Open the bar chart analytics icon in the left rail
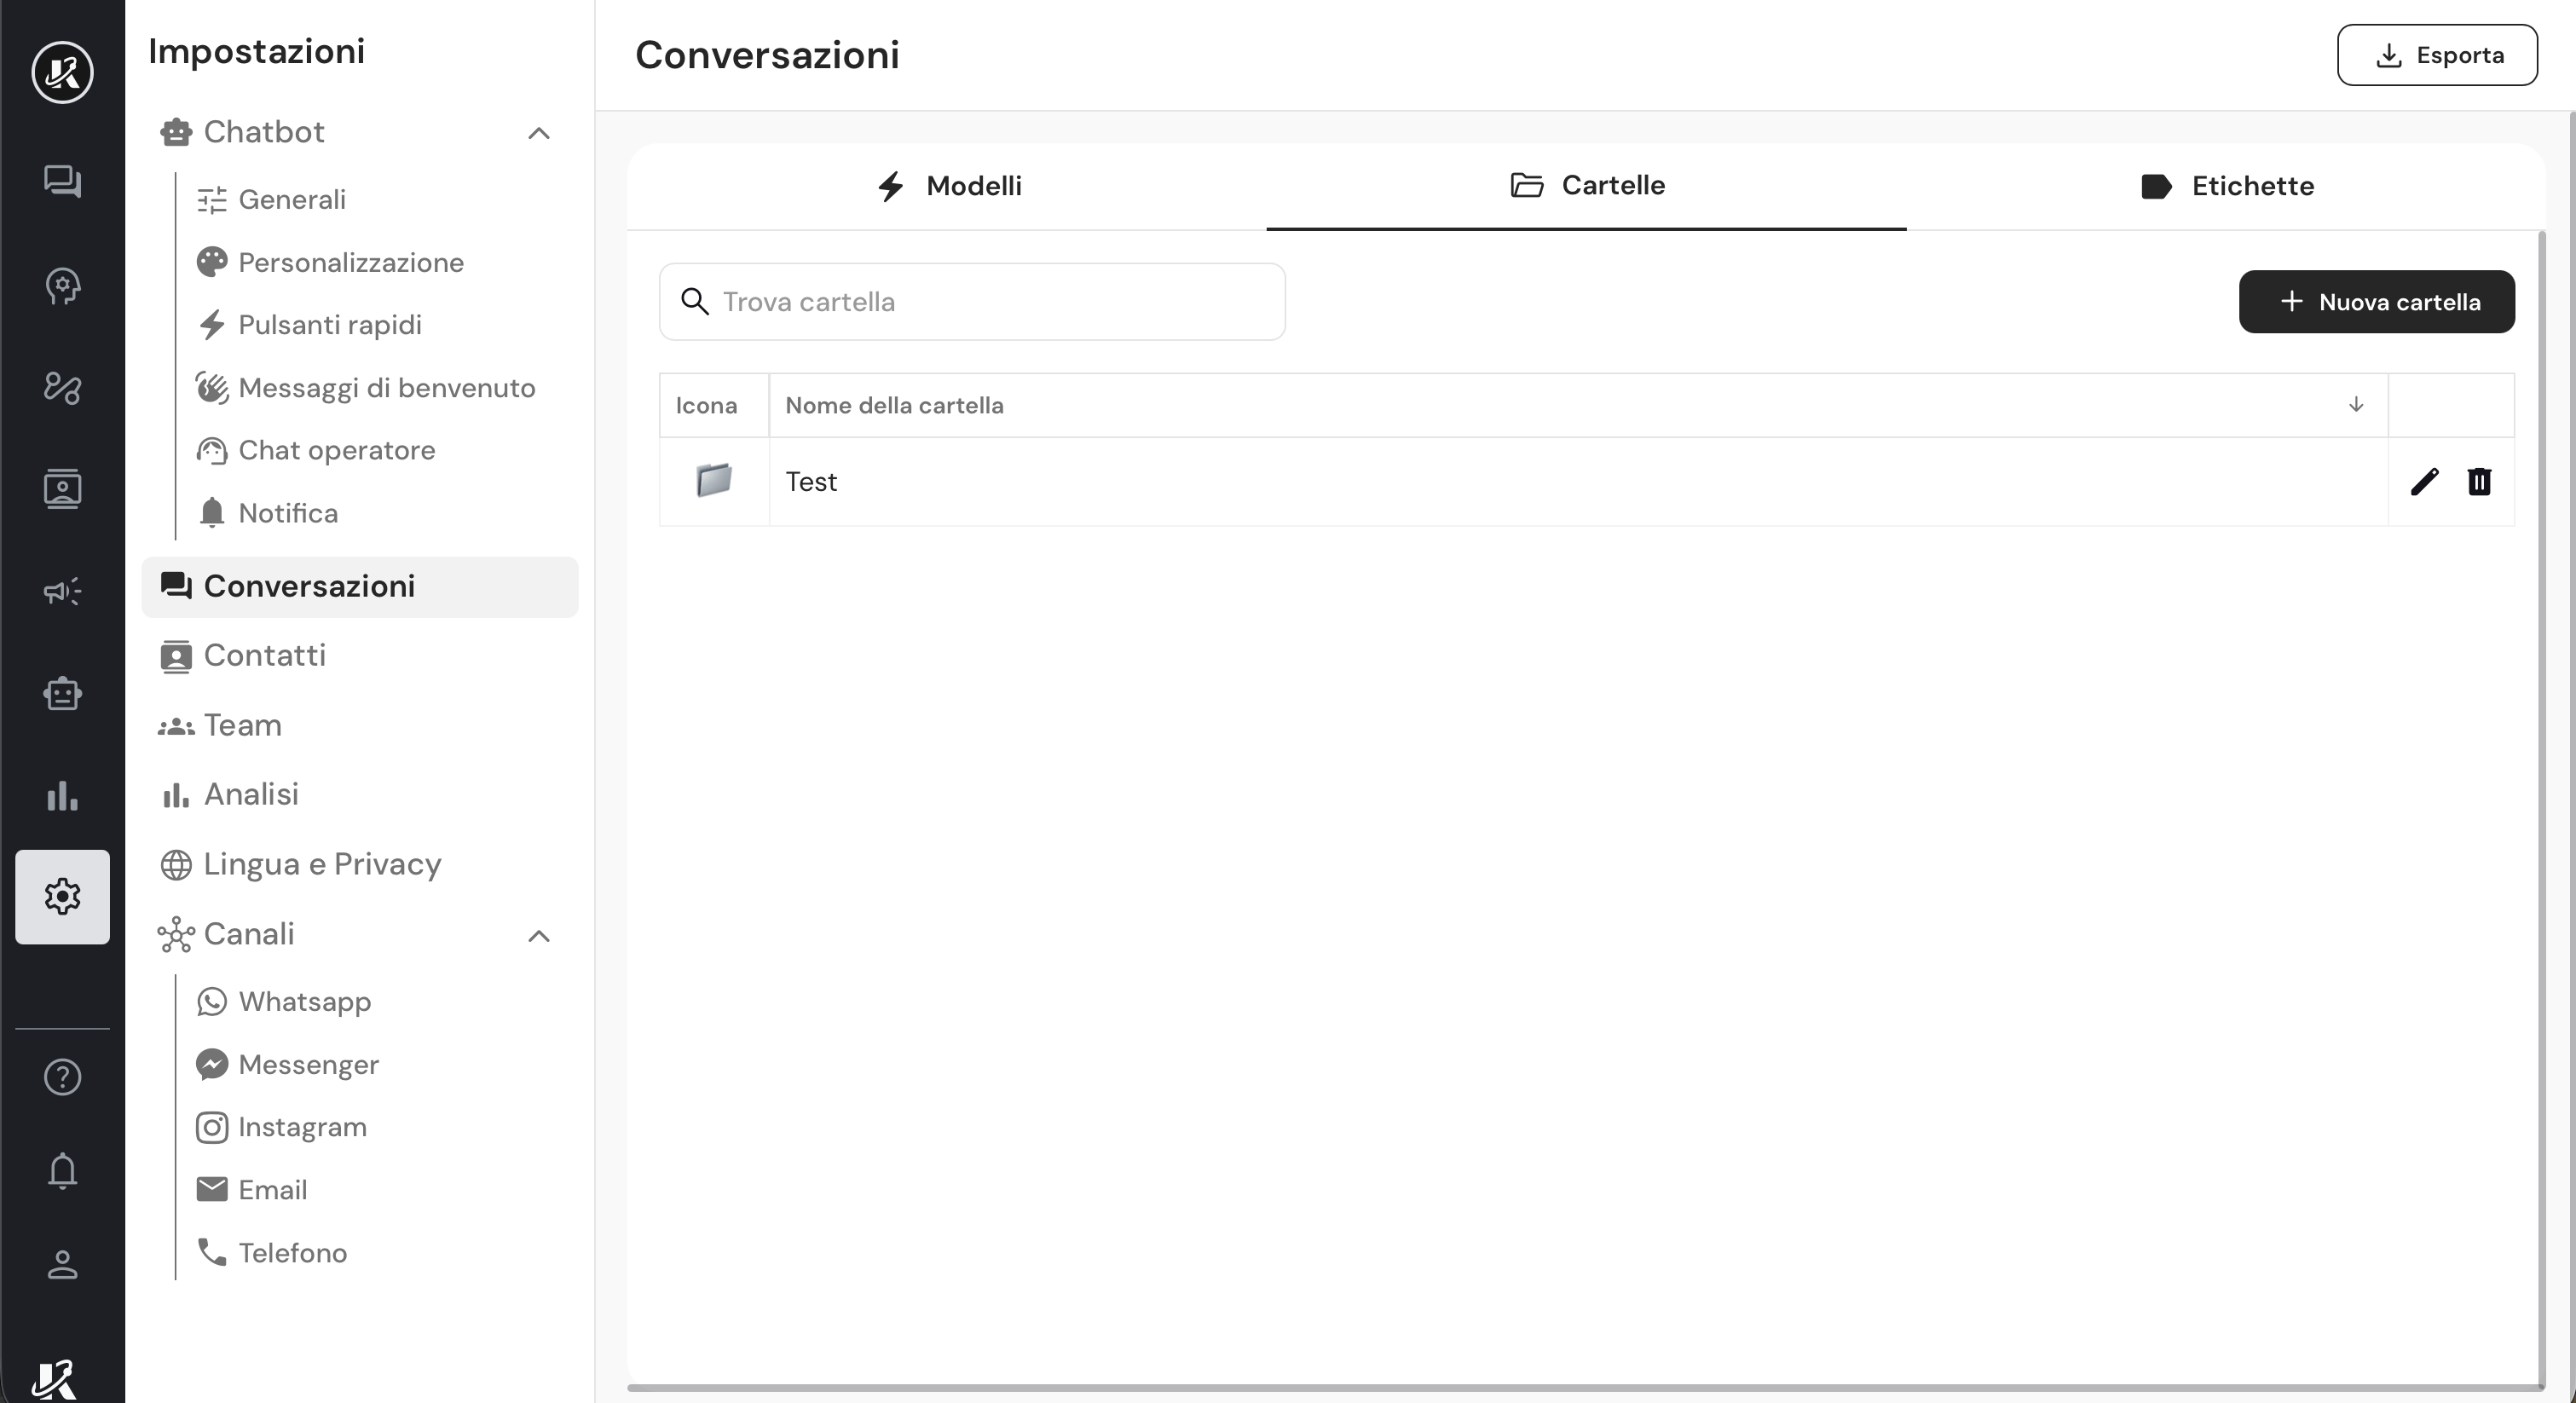Screen dimensions: 2576x1403 [x=62, y=796]
